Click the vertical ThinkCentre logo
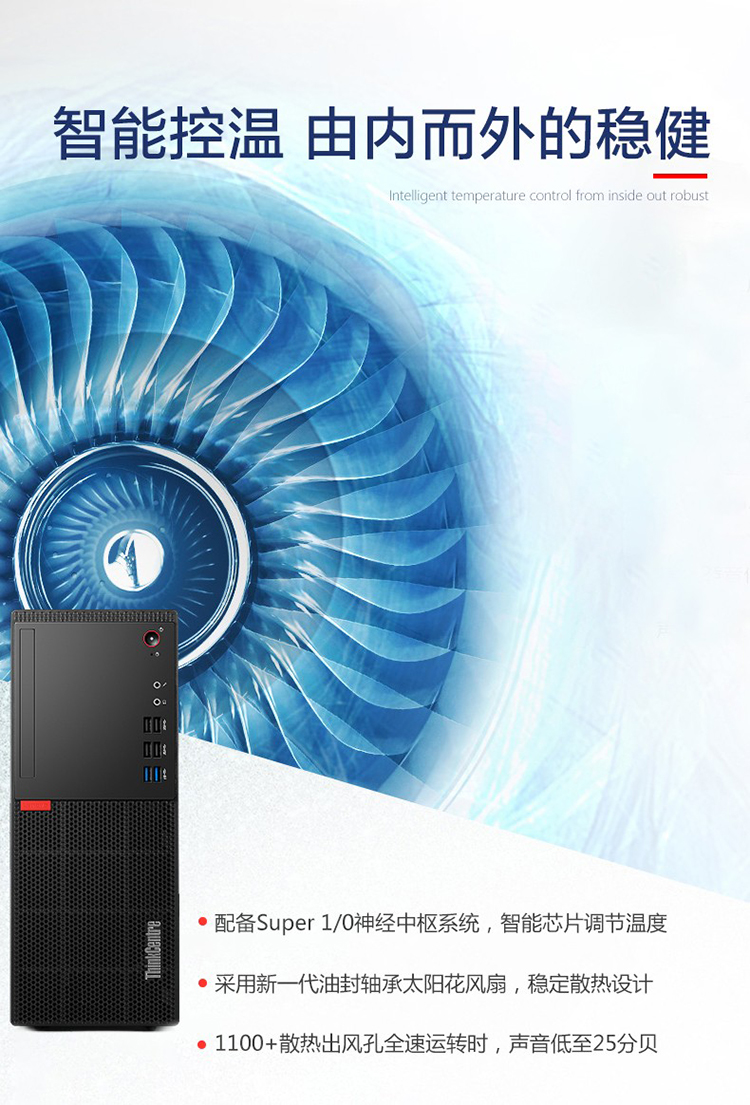Viewport: 750px width, 1105px height. click(153, 949)
